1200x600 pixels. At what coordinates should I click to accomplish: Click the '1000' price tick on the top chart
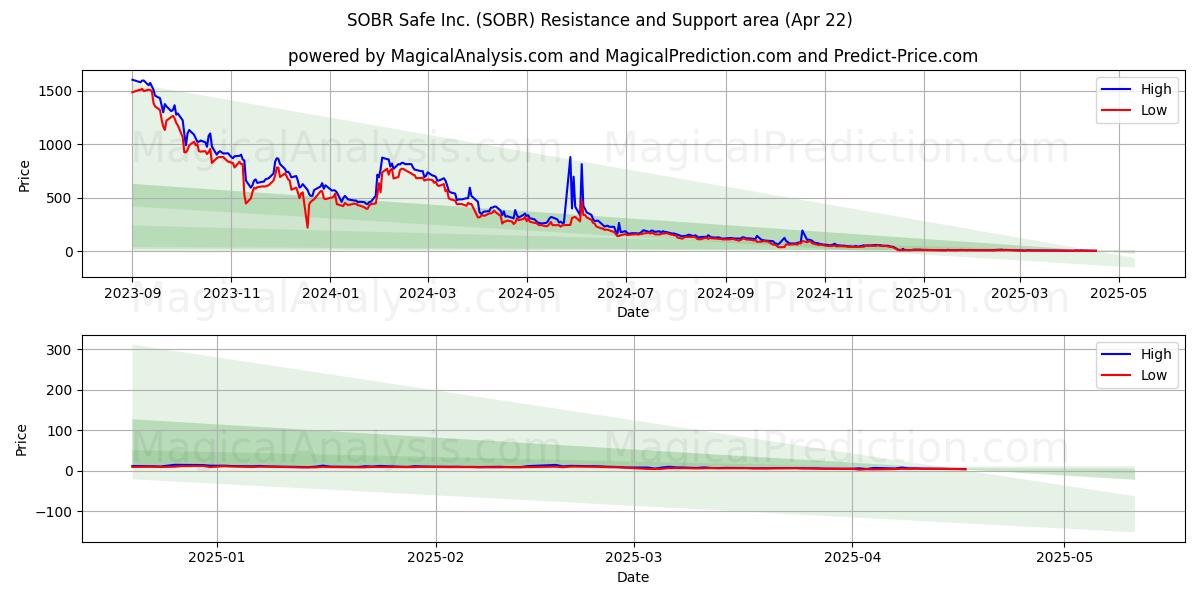[x=57, y=145]
